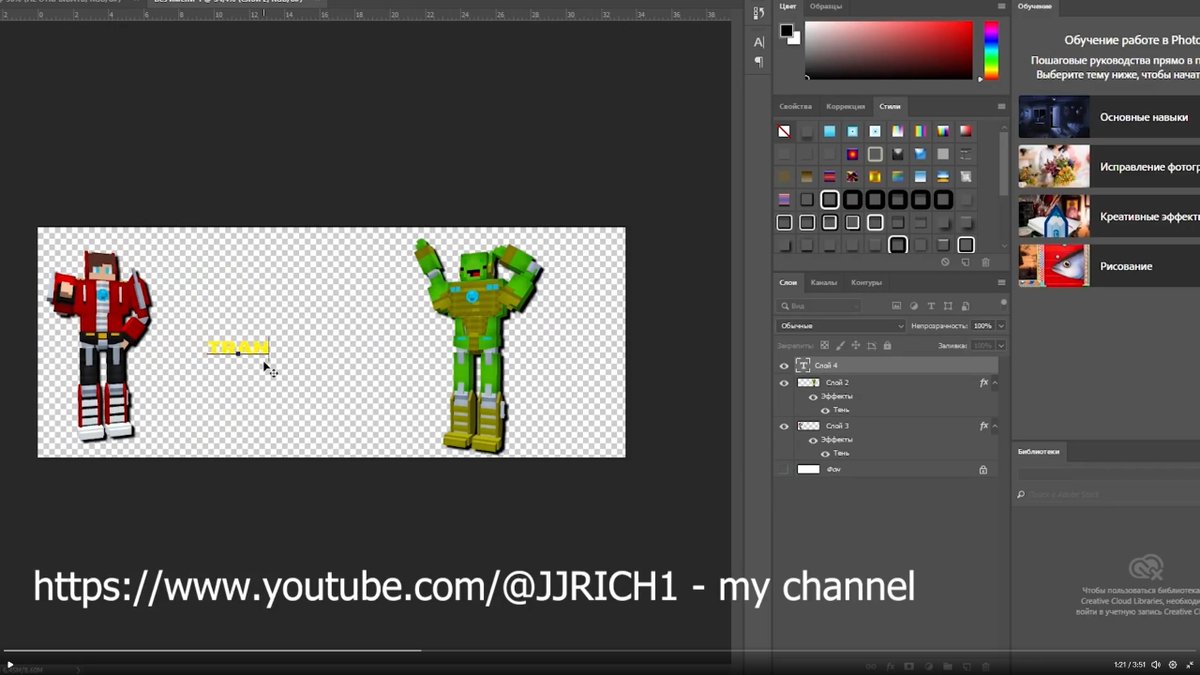Switch to the Каналы tab
This screenshot has width=1200, height=675.
coord(824,282)
